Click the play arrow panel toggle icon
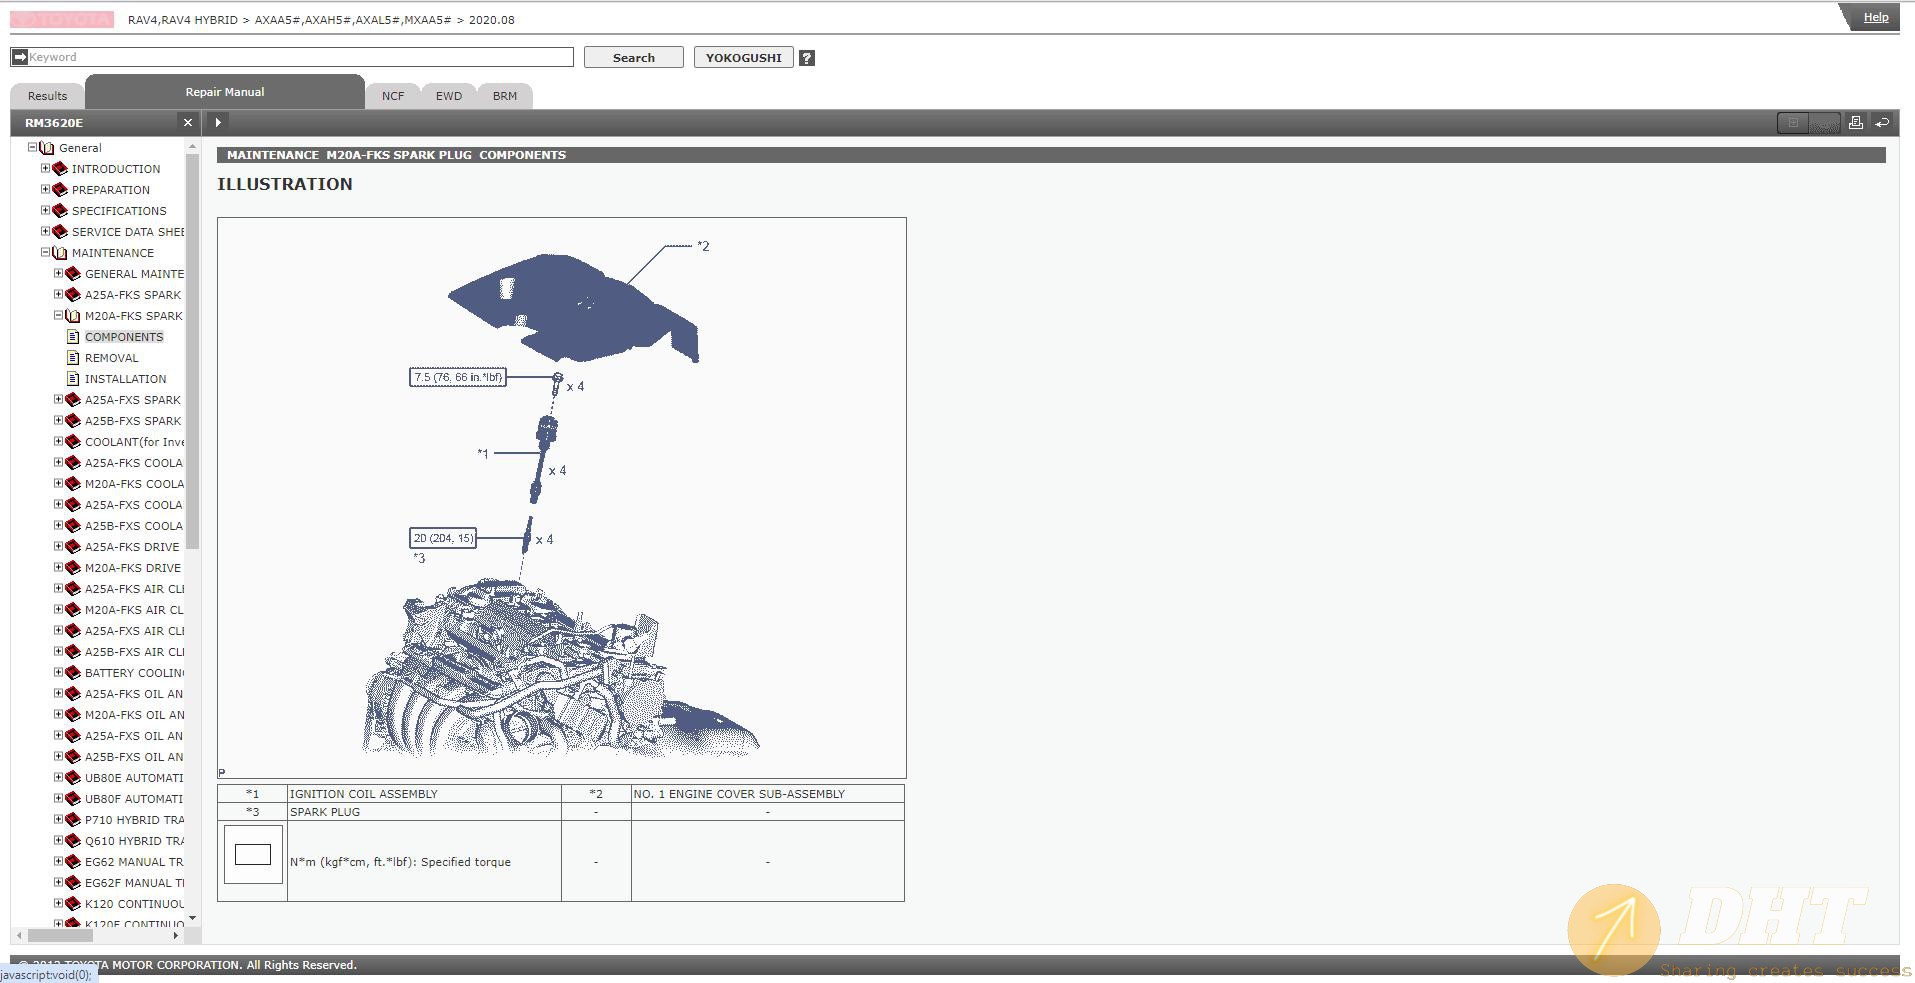Image resolution: width=1915 pixels, height=983 pixels. [x=218, y=122]
